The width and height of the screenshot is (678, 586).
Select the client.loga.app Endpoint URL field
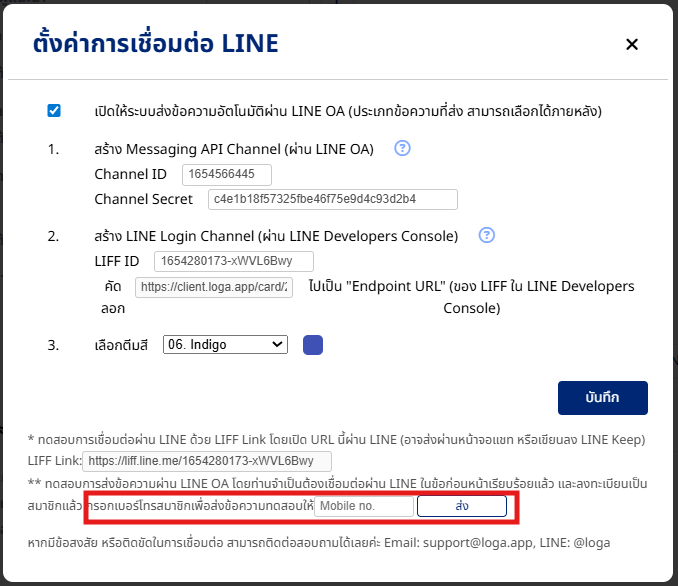click(x=214, y=287)
